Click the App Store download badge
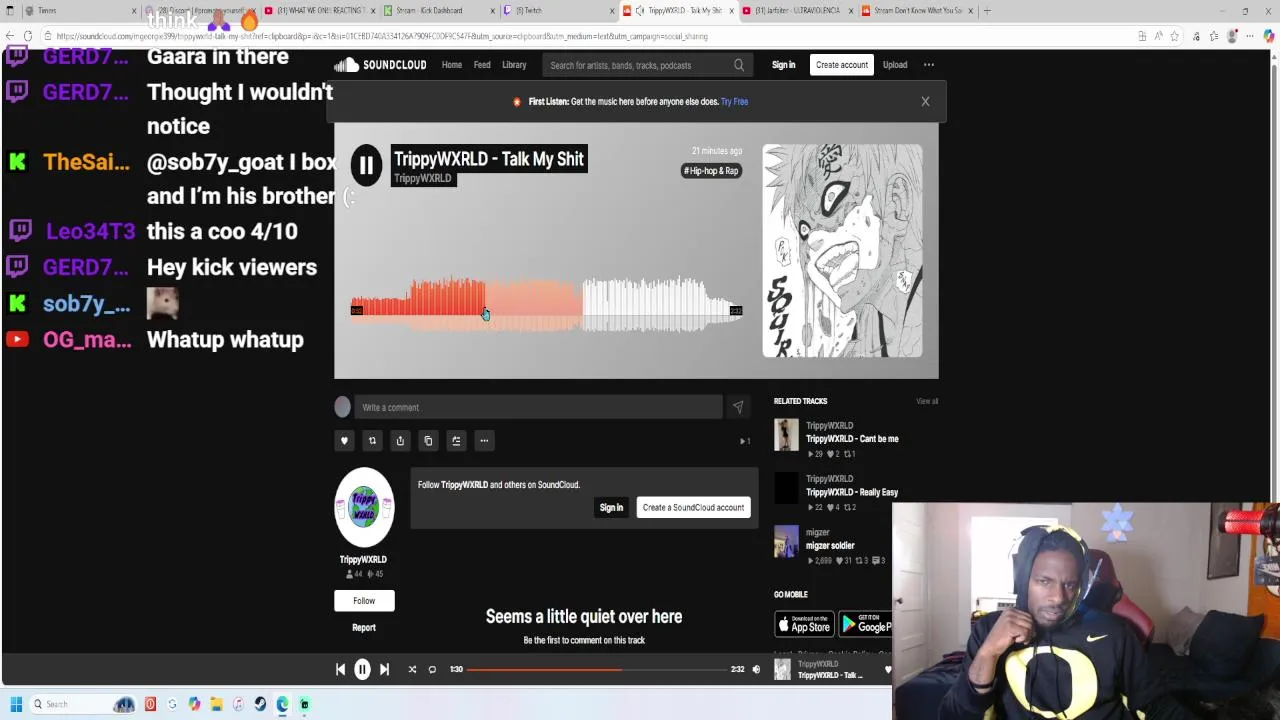Image resolution: width=1280 pixels, height=720 pixels. (x=804, y=625)
